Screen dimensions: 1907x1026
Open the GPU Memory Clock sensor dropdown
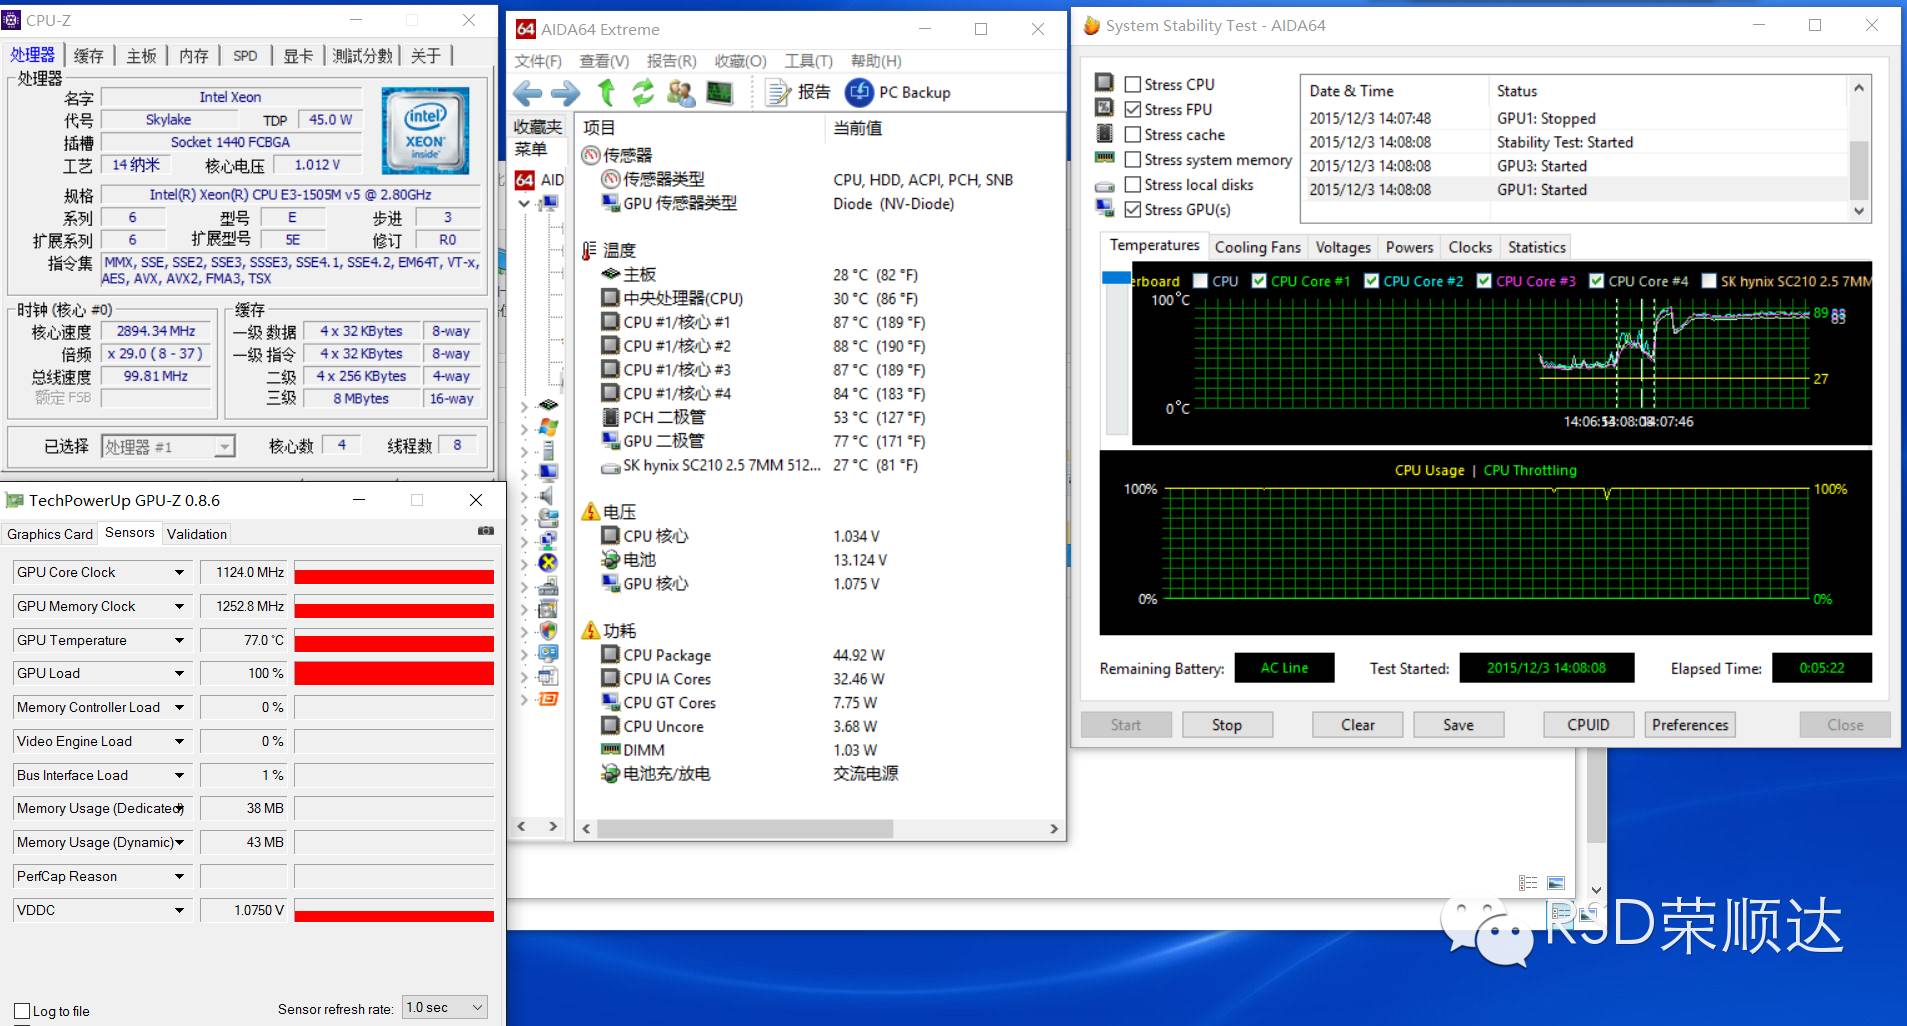pyautogui.click(x=179, y=607)
